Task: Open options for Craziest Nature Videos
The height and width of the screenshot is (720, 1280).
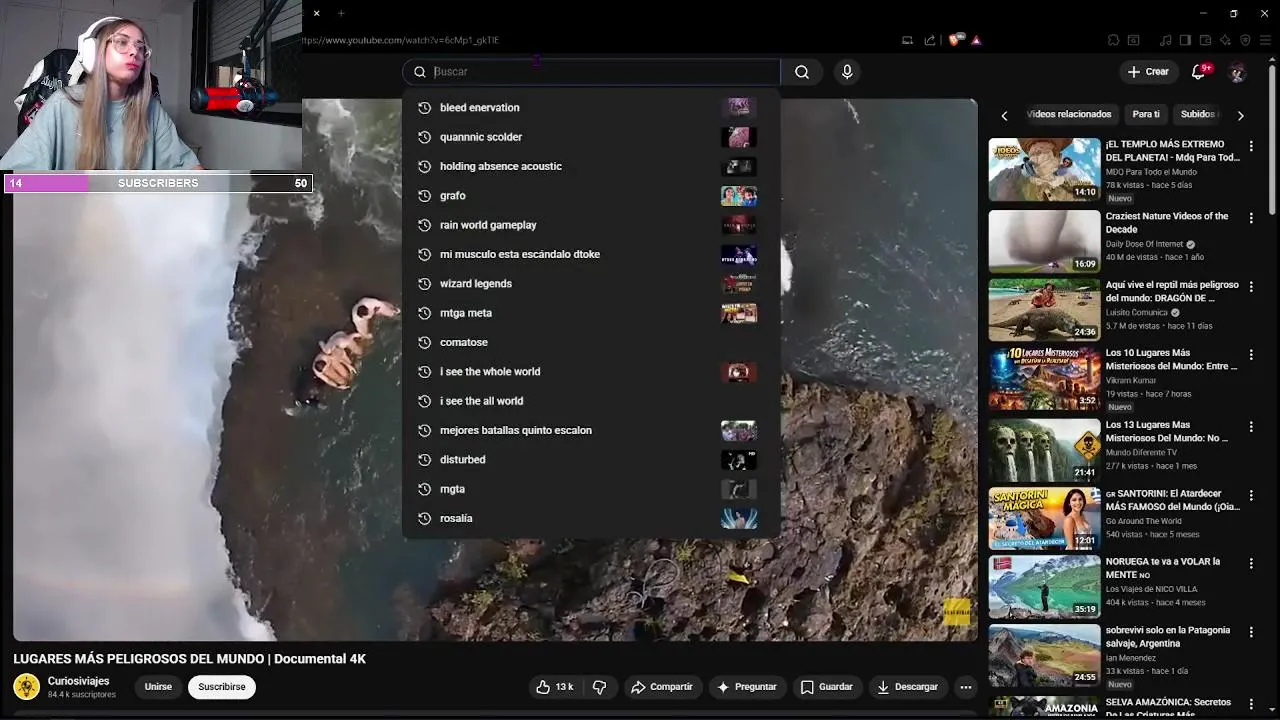Action: coord(1251,218)
